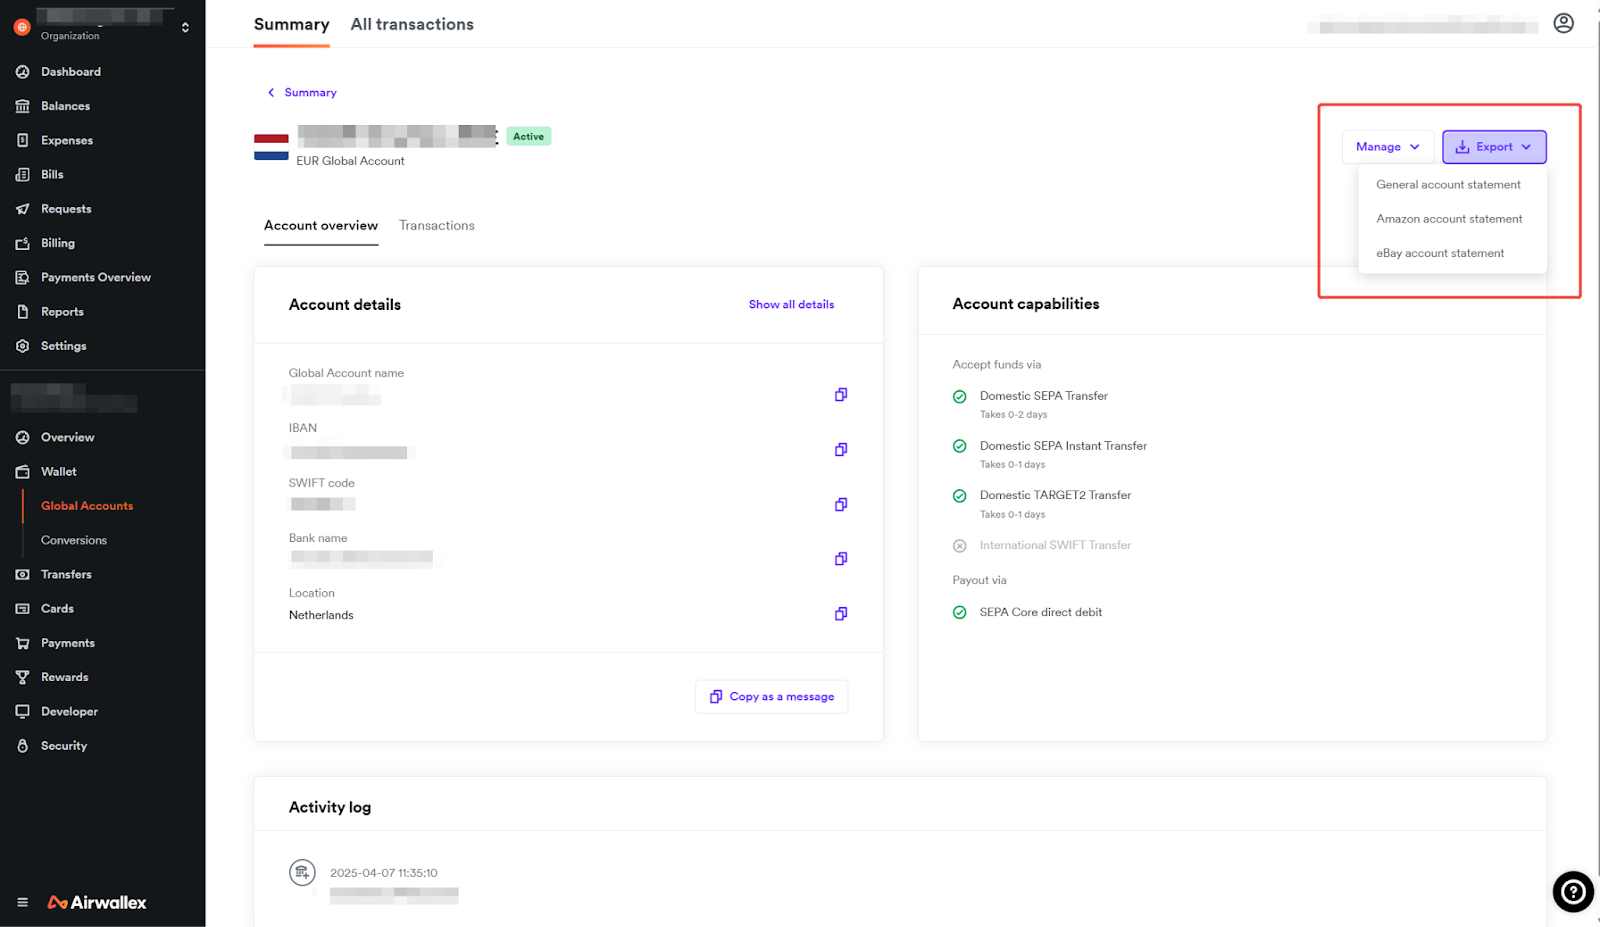The image size is (1600, 927).
Task: Collapse sidebar using hamburger icon
Action: (22, 902)
